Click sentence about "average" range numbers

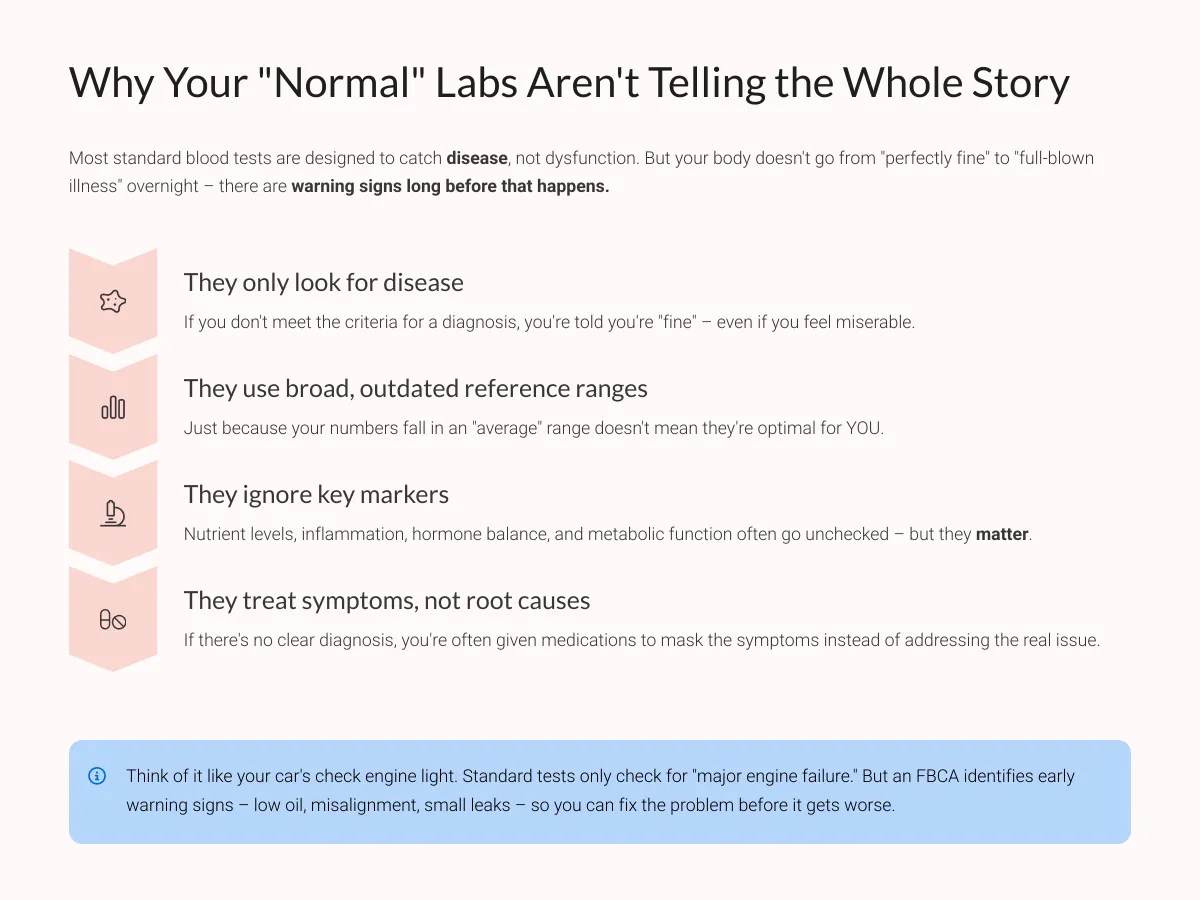pos(534,428)
